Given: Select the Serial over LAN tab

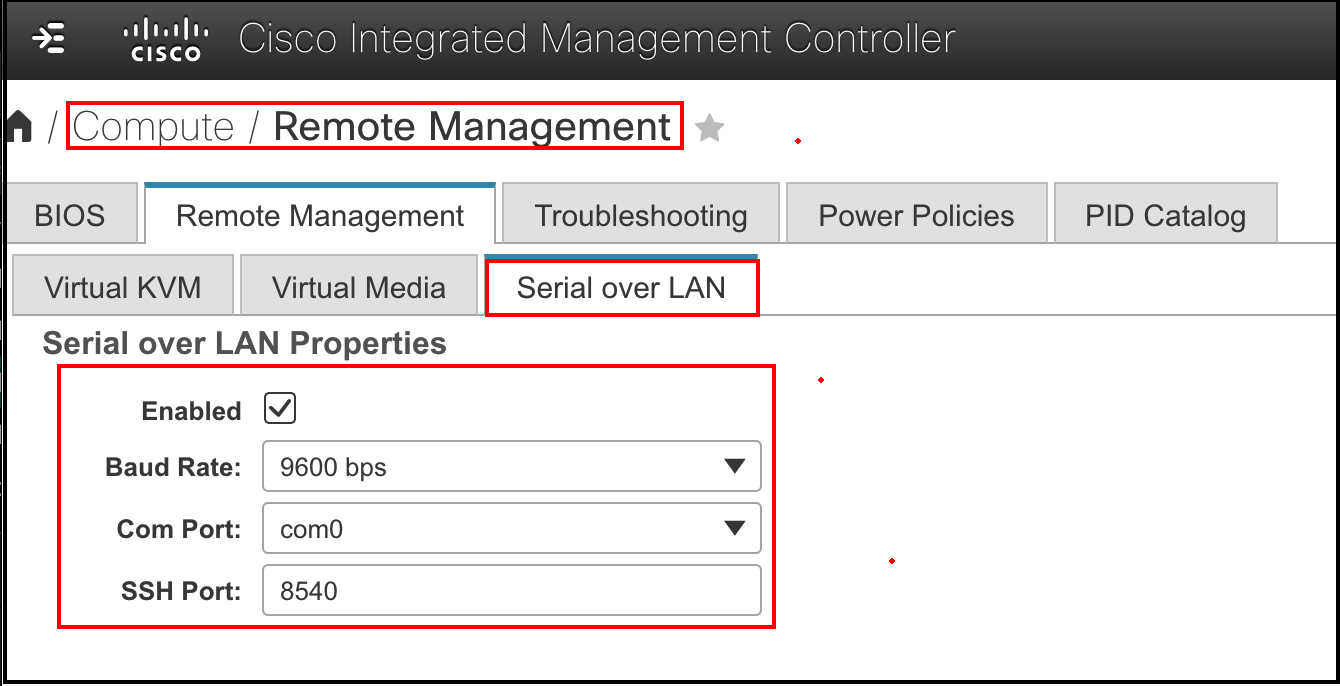Looking at the screenshot, I should [621, 288].
